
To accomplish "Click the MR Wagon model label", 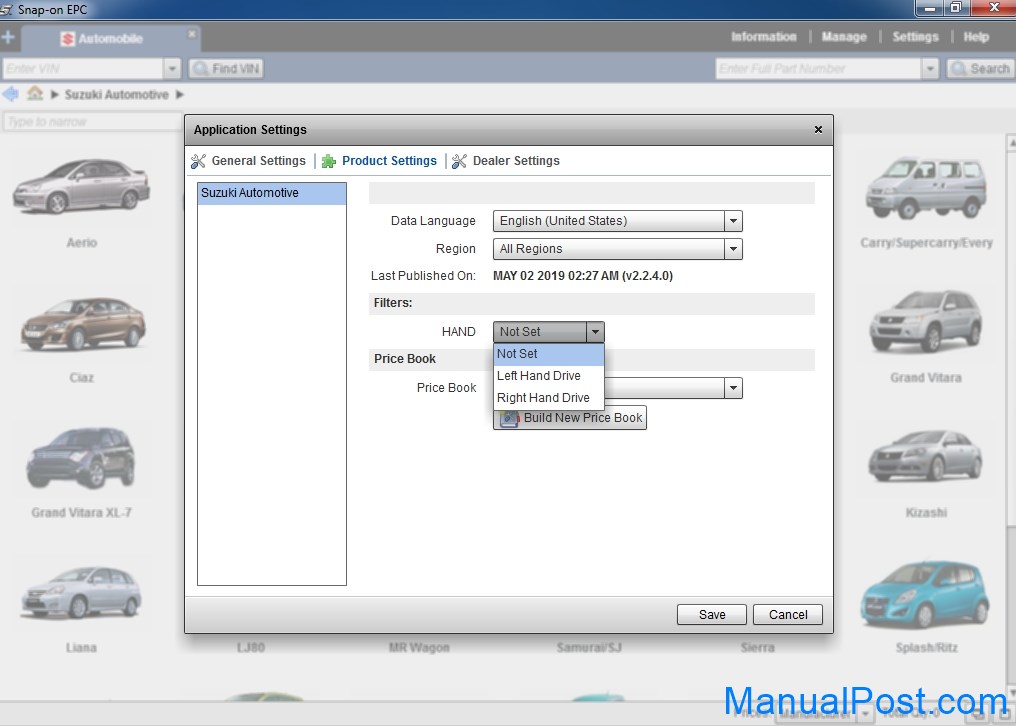I will [419, 648].
